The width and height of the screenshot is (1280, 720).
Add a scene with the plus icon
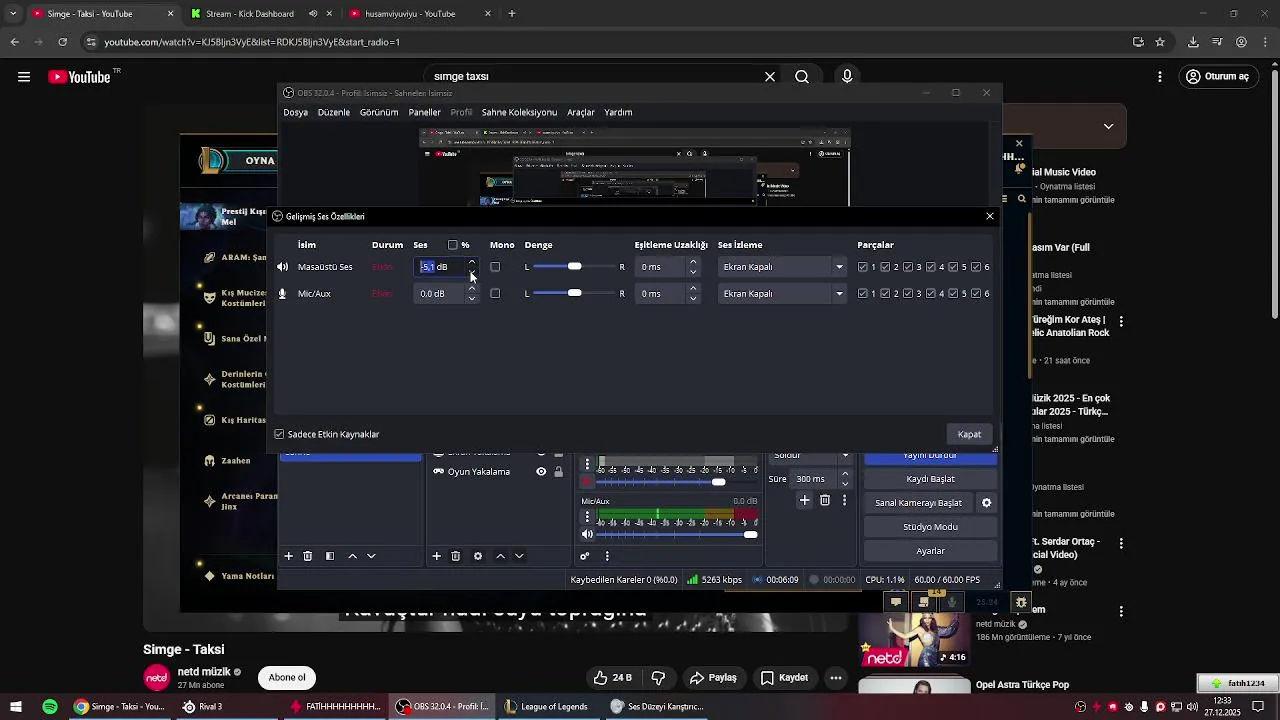[x=288, y=556]
